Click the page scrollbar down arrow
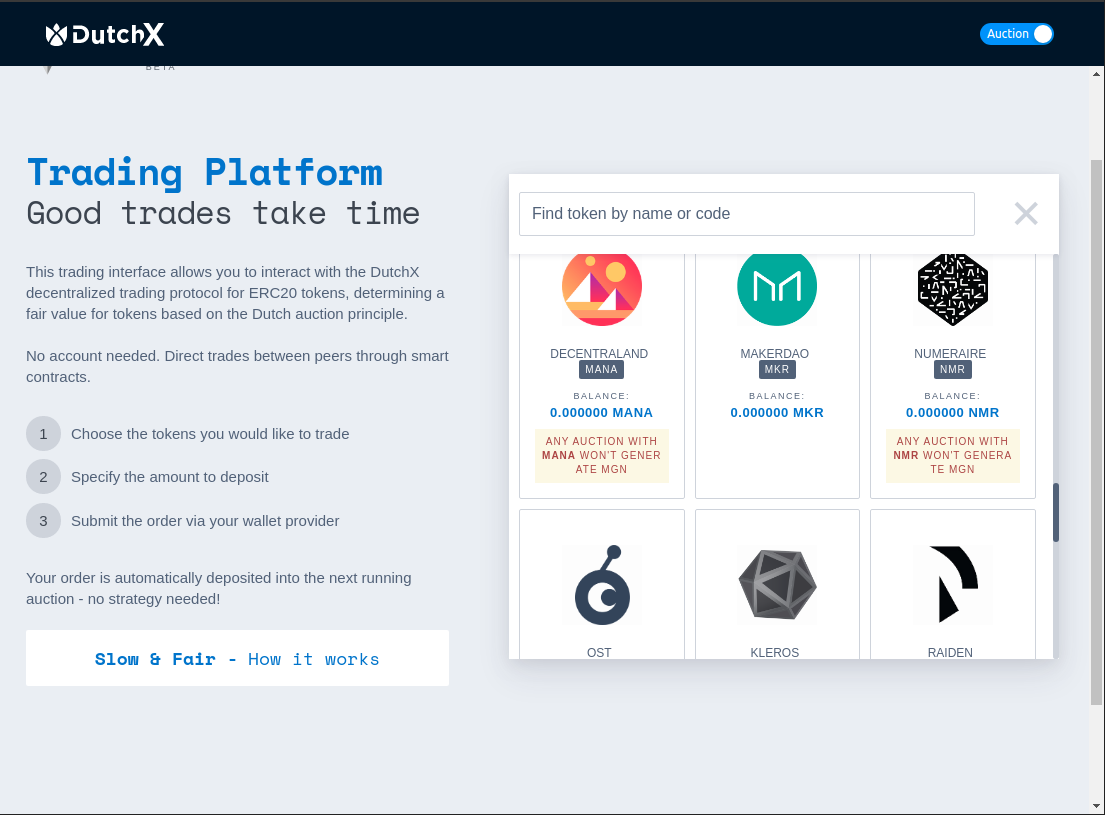Image resolution: width=1105 pixels, height=815 pixels. coord(1096,806)
